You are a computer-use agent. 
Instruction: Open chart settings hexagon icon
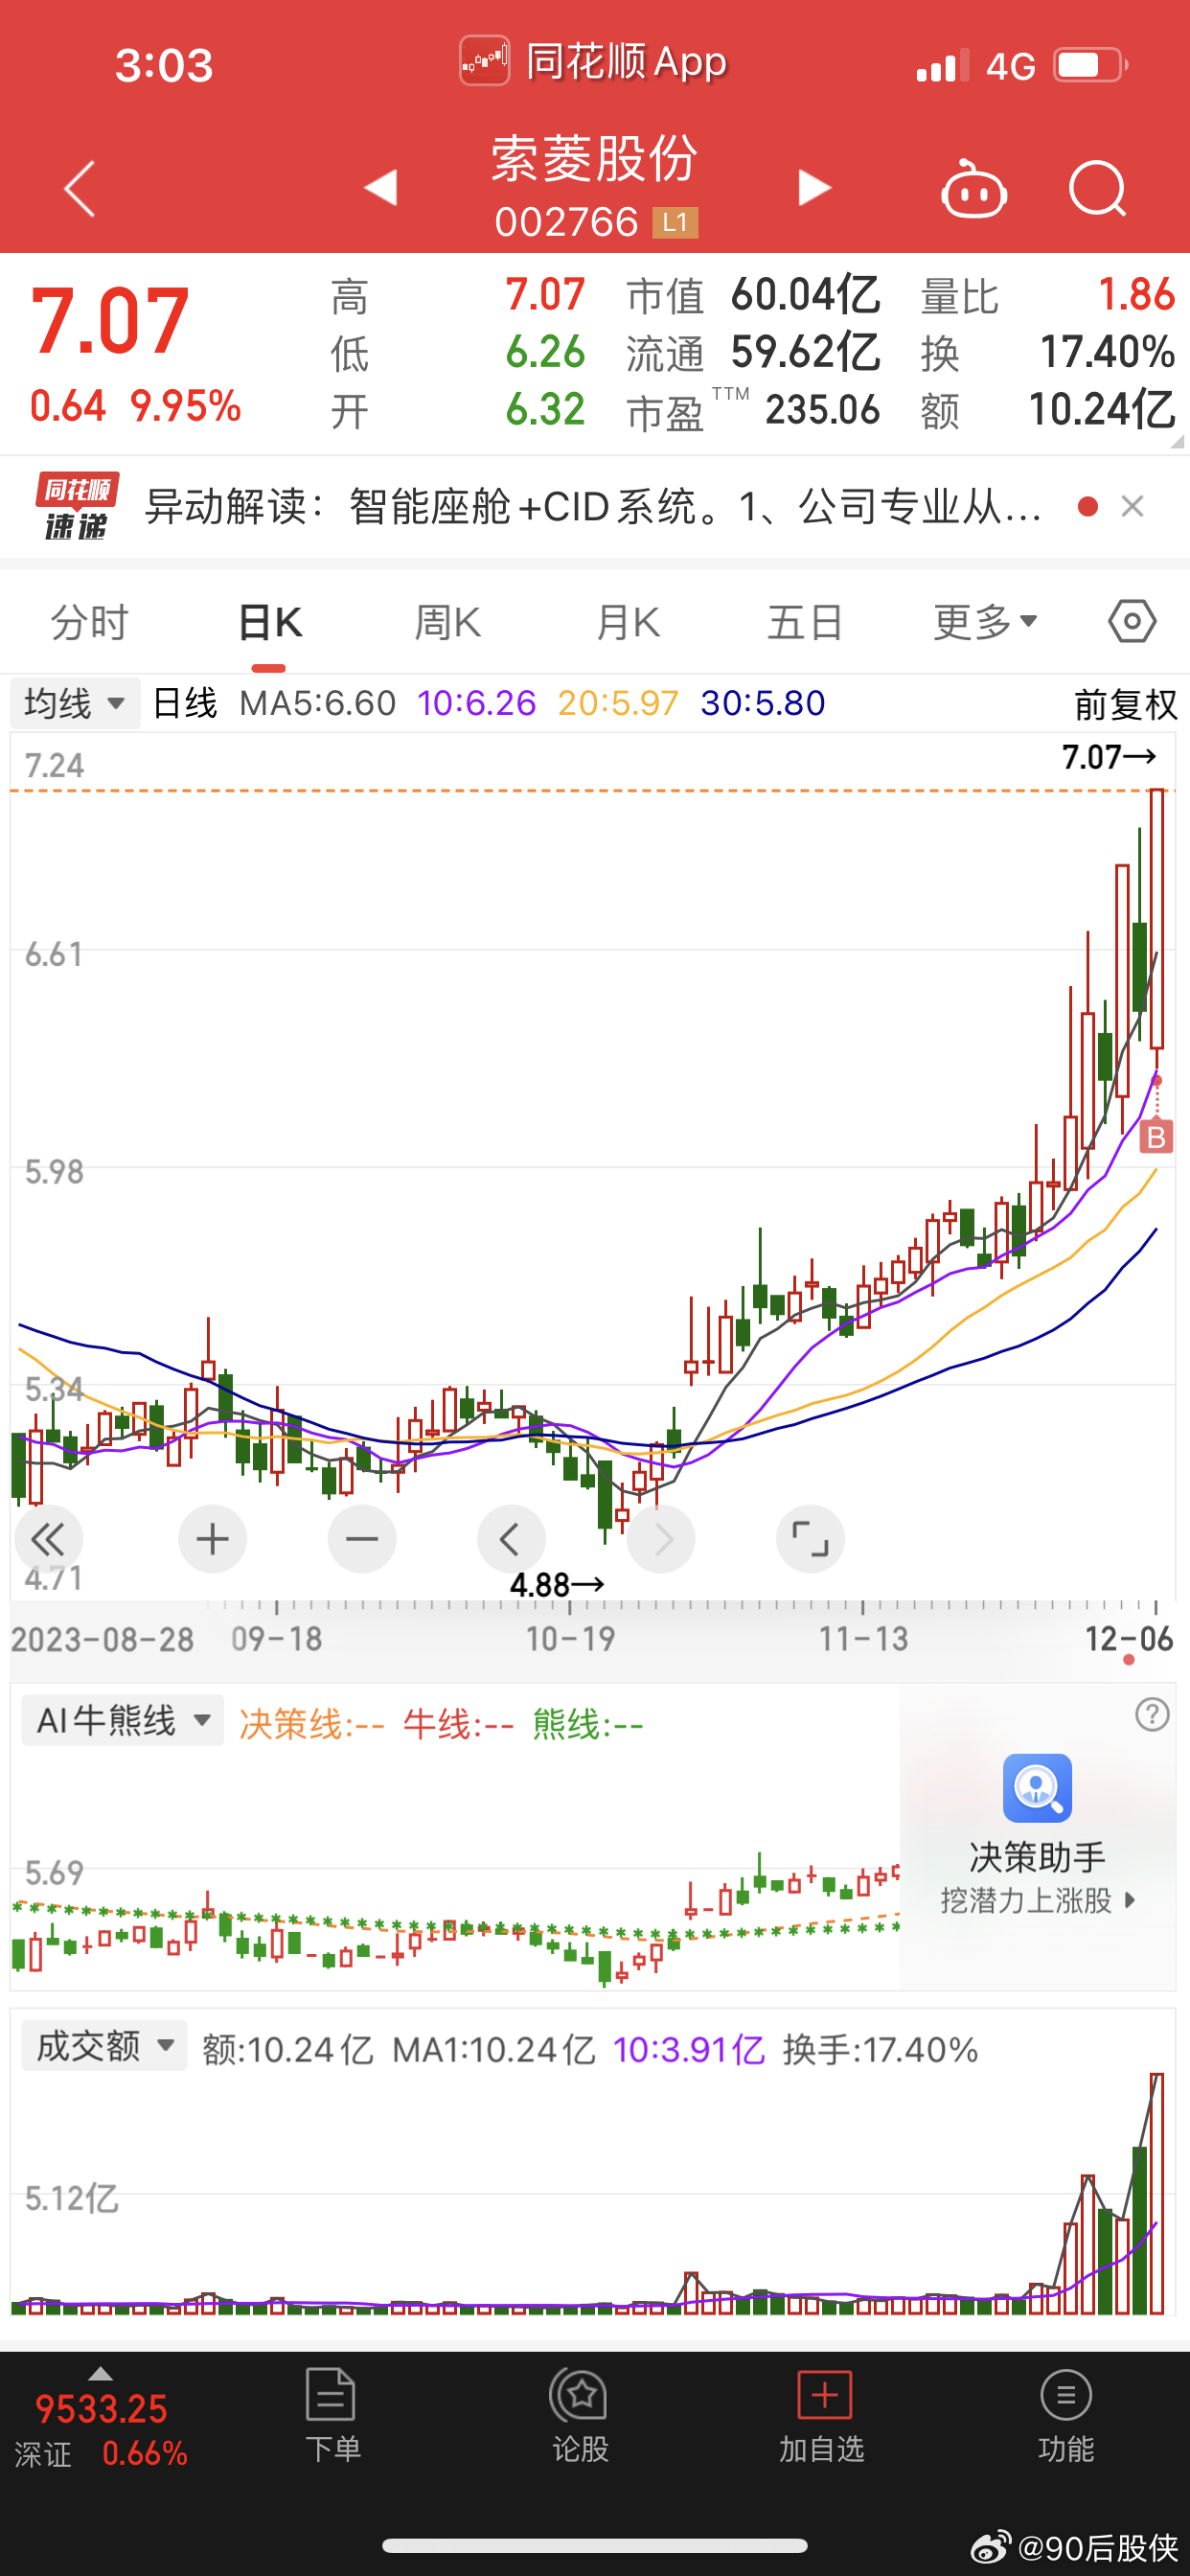coord(1132,622)
